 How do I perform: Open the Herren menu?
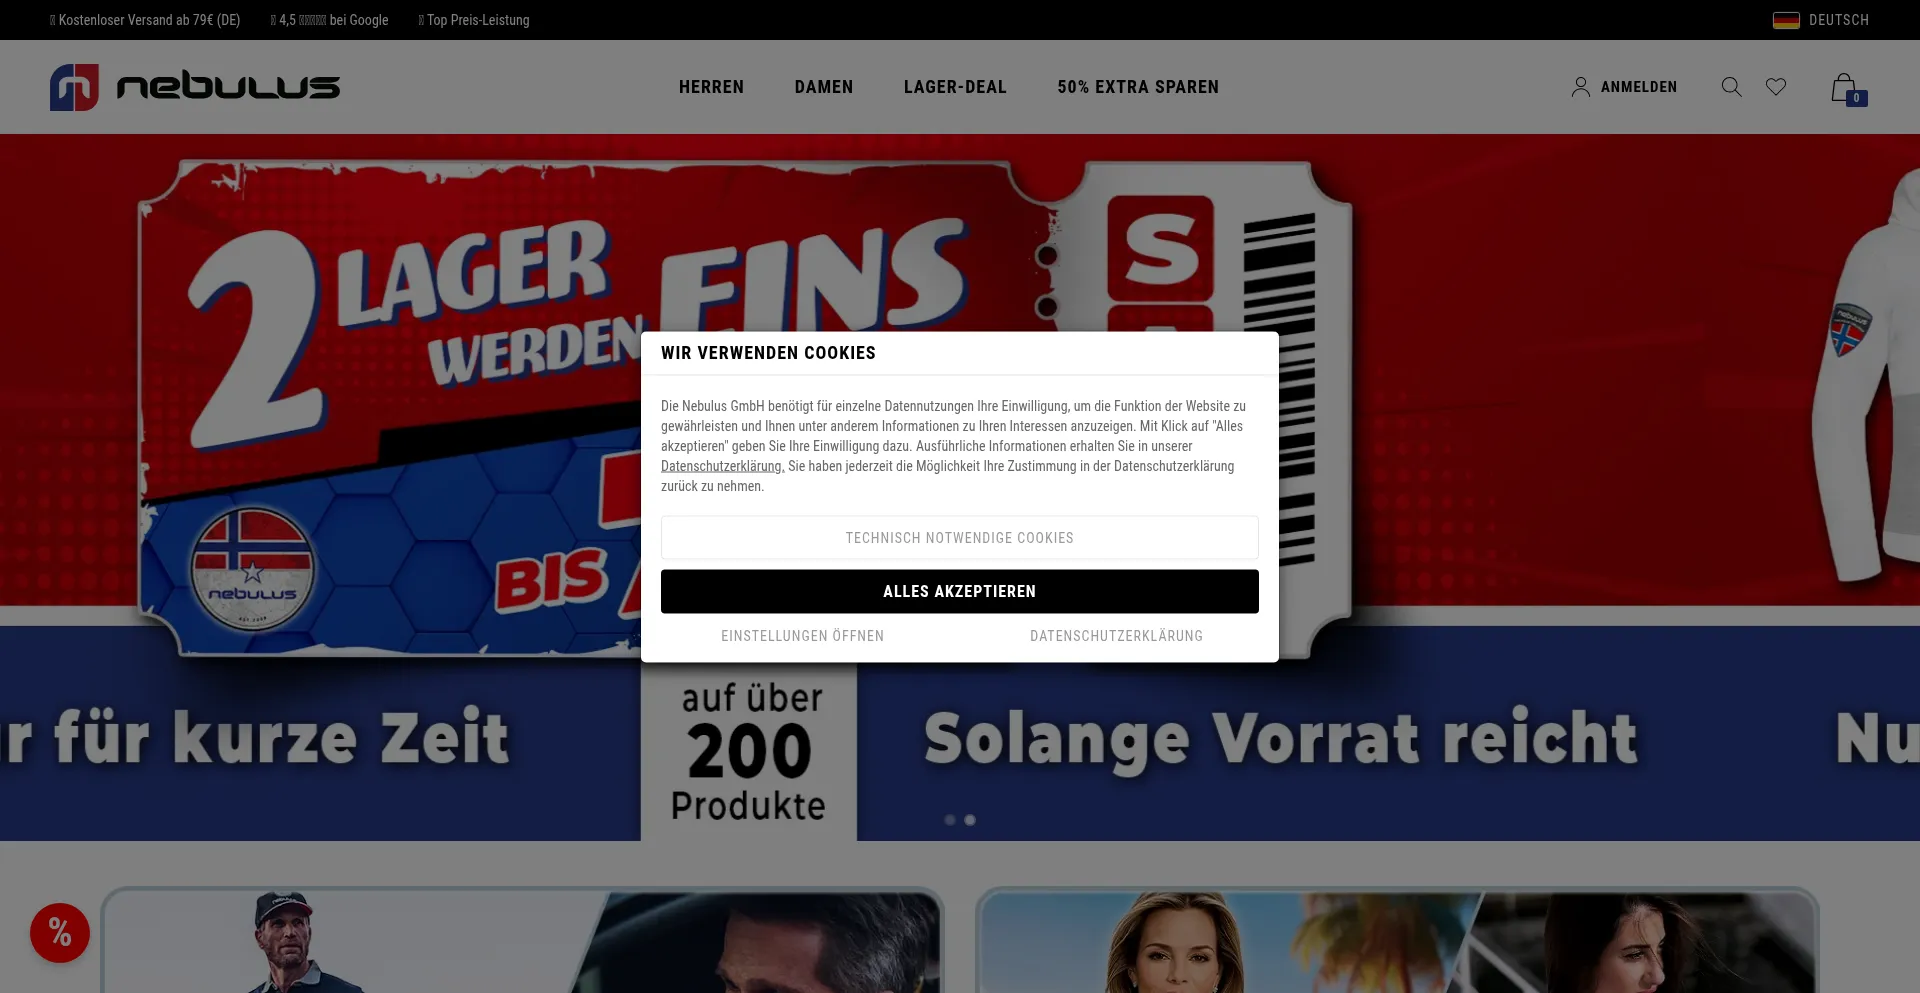711,87
